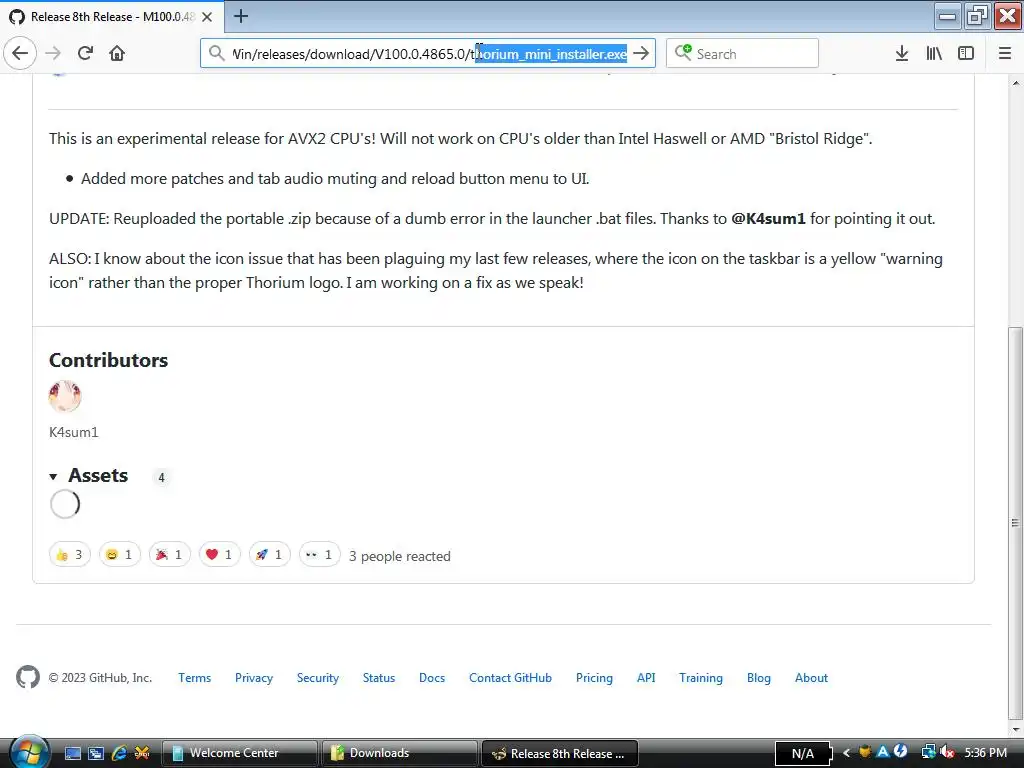Switch to Downloads taskbar window
This screenshot has height=768, width=1024.
(x=399, y=753)
